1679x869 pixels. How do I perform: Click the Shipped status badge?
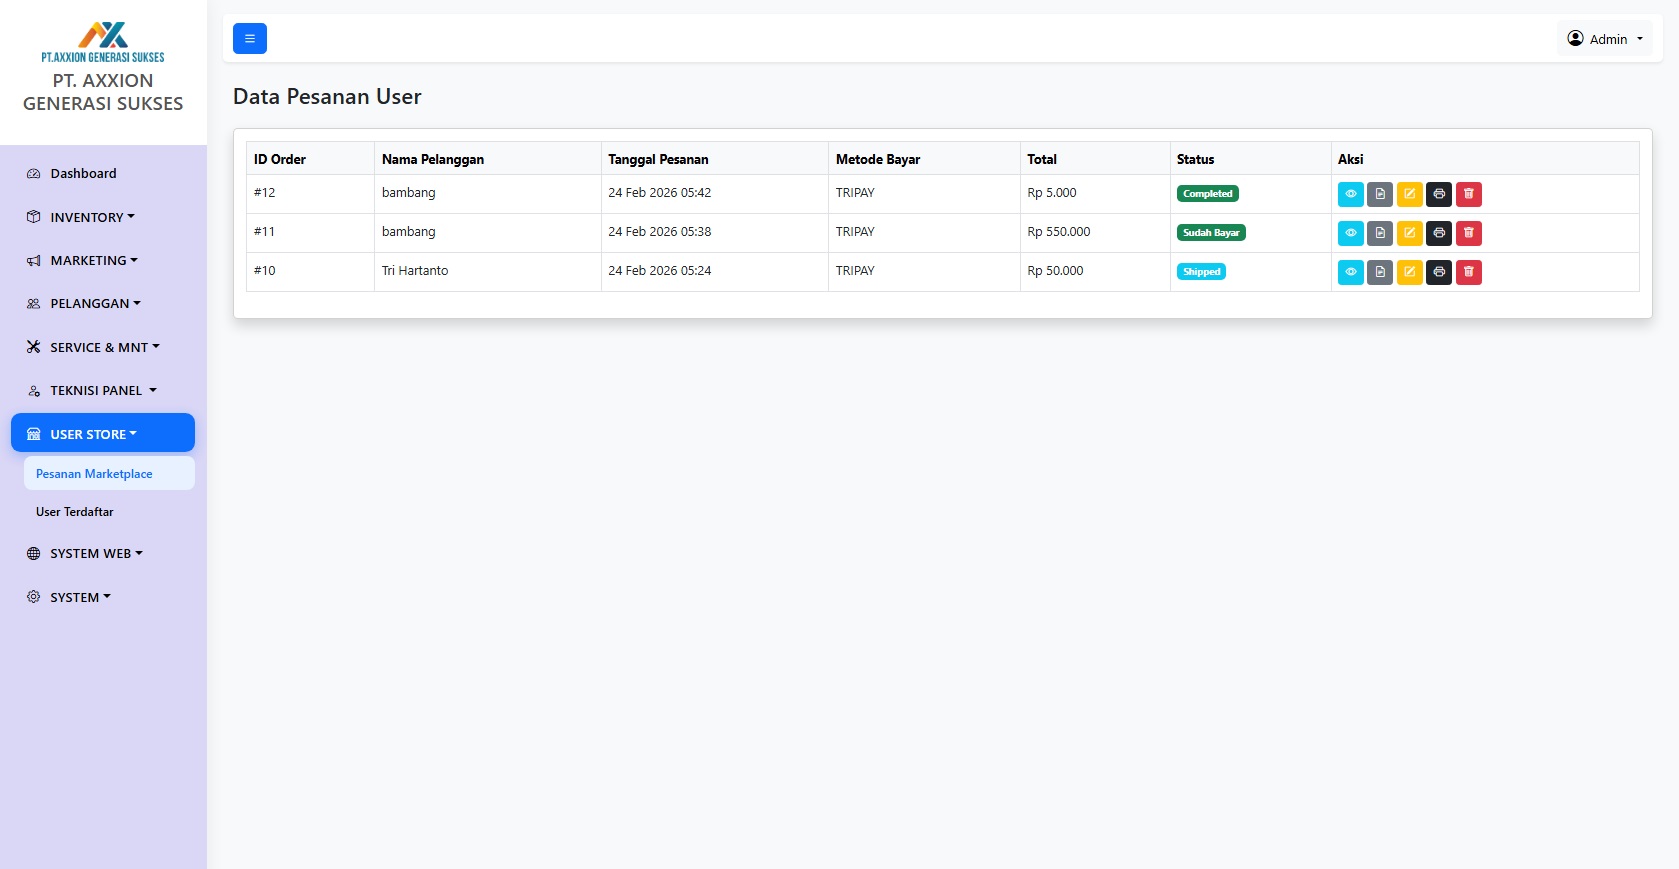click(1201, 272)
